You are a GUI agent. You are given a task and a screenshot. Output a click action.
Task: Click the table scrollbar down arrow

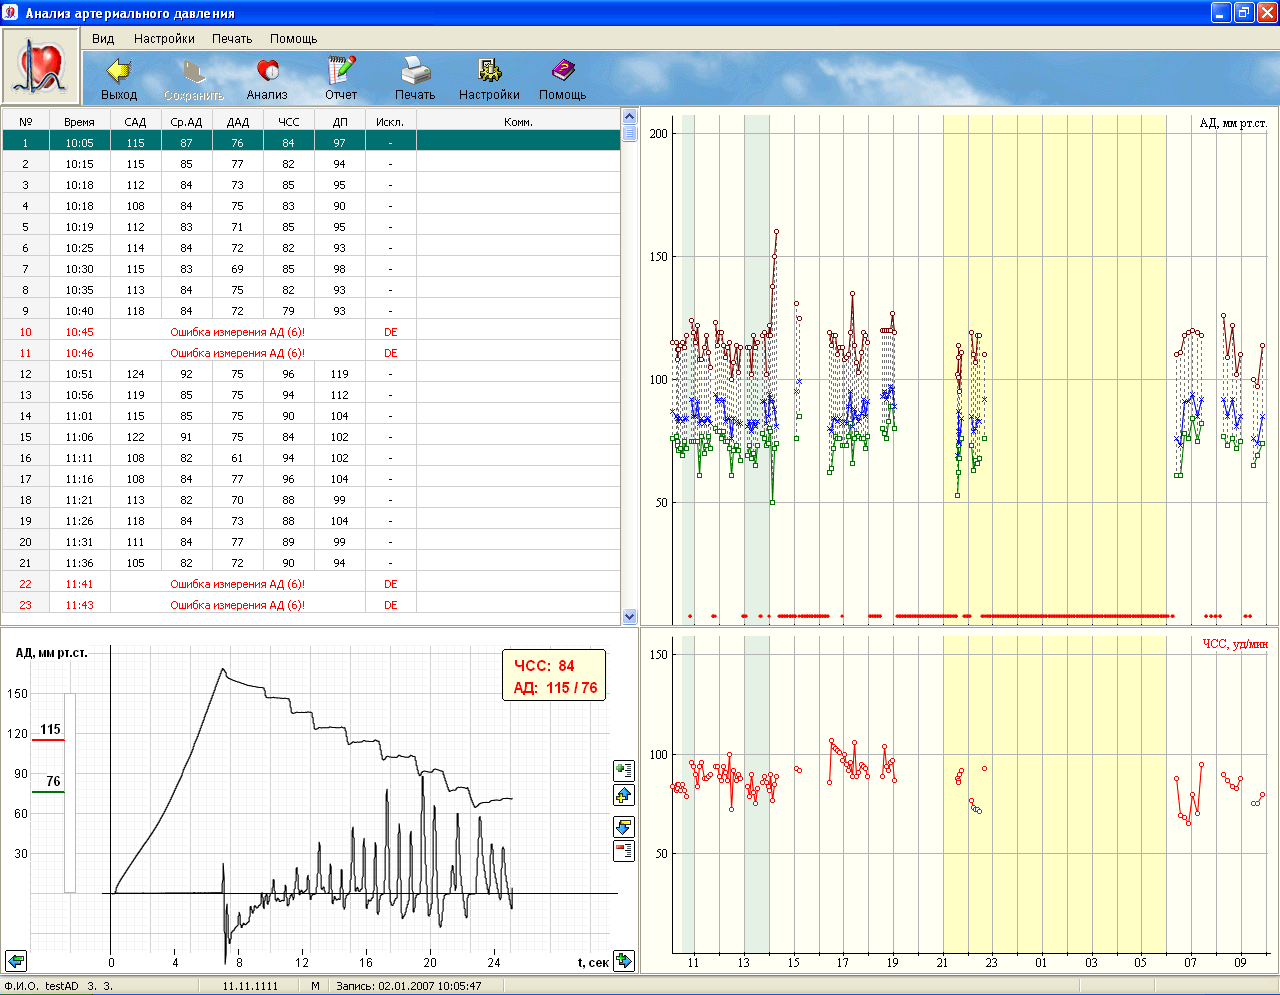pyautogui.click(x=629, y=617)
